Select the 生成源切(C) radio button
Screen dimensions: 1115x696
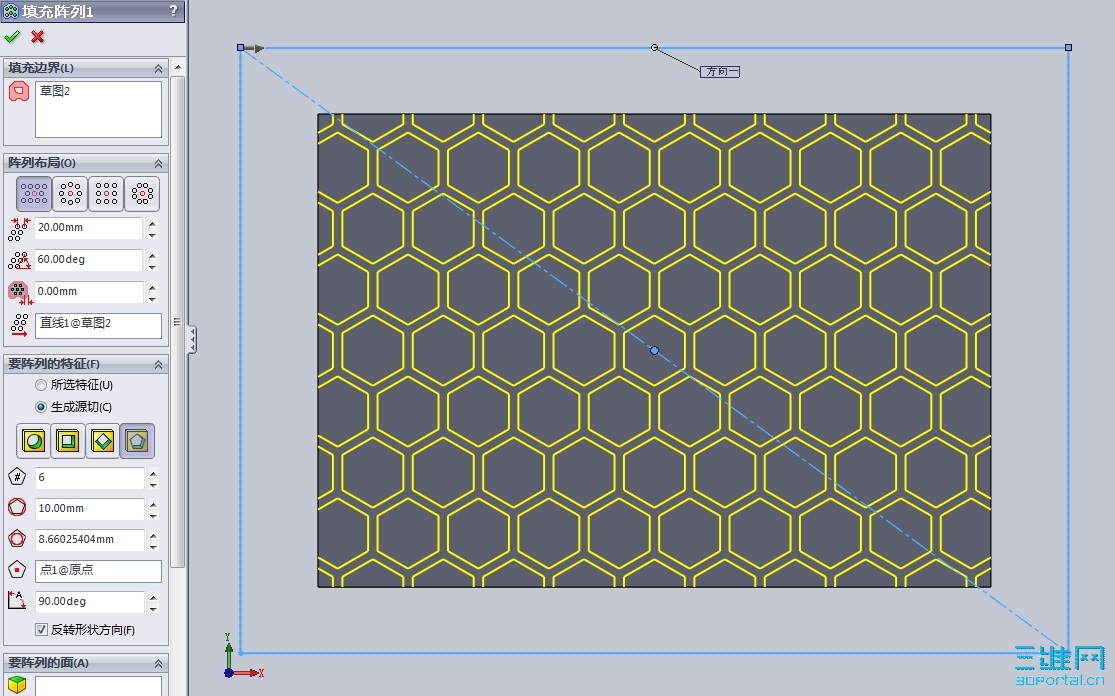pos(41,407)
